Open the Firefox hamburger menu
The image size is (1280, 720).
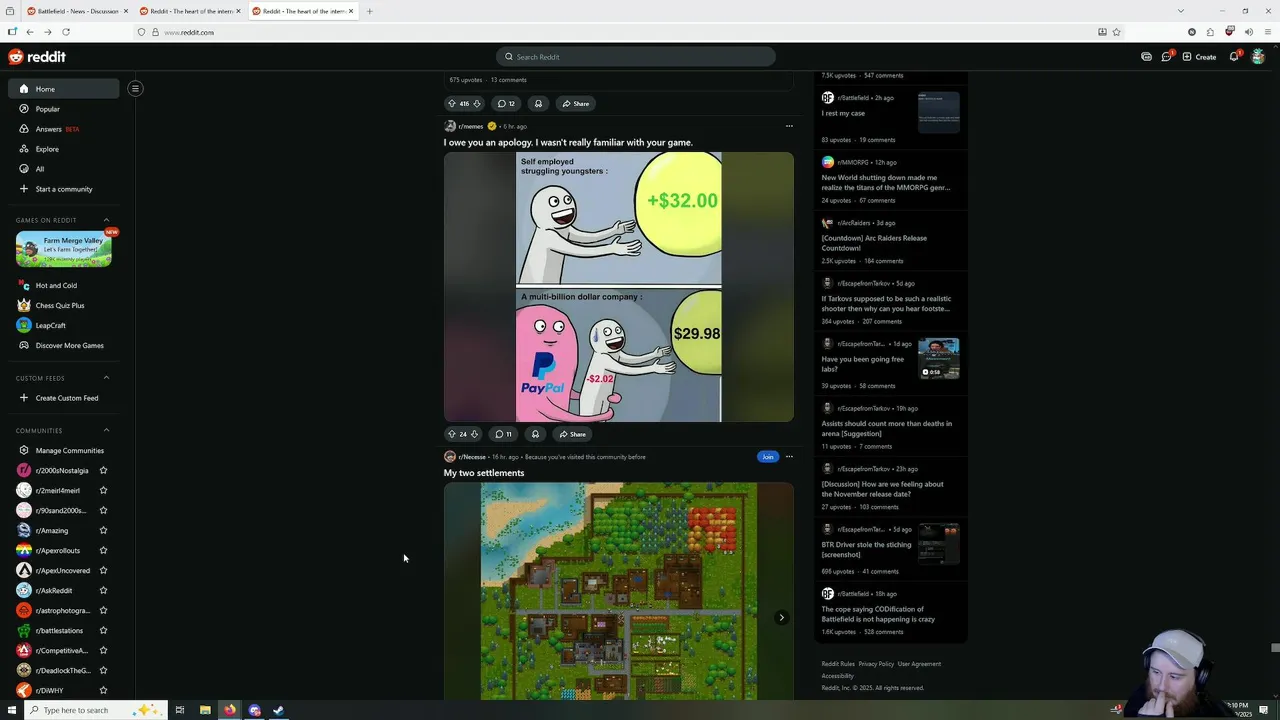click(1268, 32)
